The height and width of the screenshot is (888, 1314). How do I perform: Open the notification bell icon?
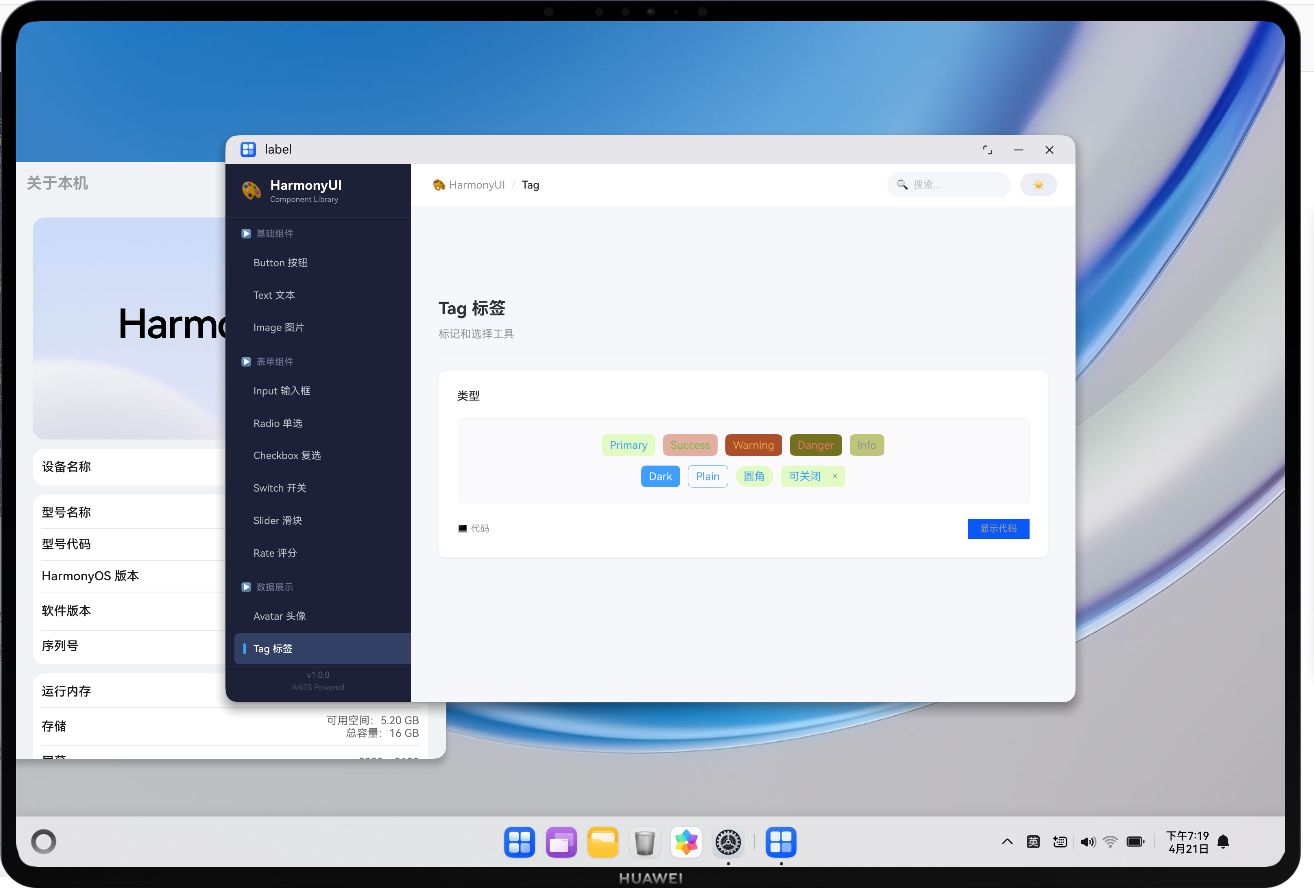(x=1223, y=842)
